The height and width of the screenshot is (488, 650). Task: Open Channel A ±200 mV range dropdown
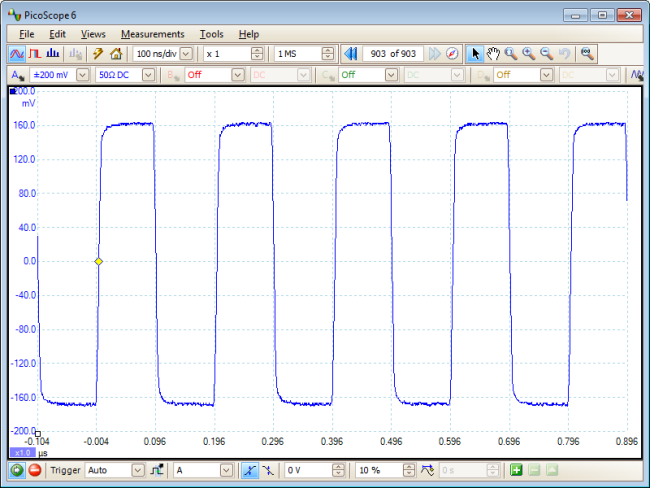82,75
